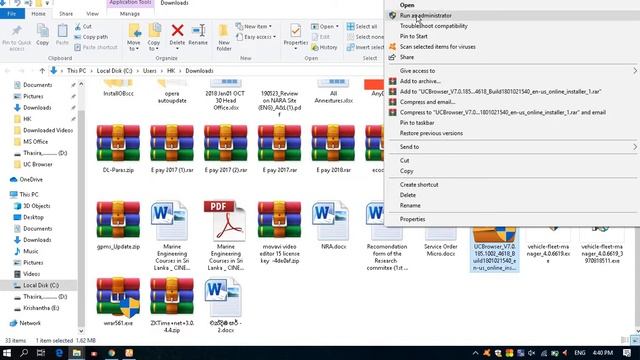Screen dimensions: 640x360
Task: Expand the Send to submenu
Action: tap(512, 147)
